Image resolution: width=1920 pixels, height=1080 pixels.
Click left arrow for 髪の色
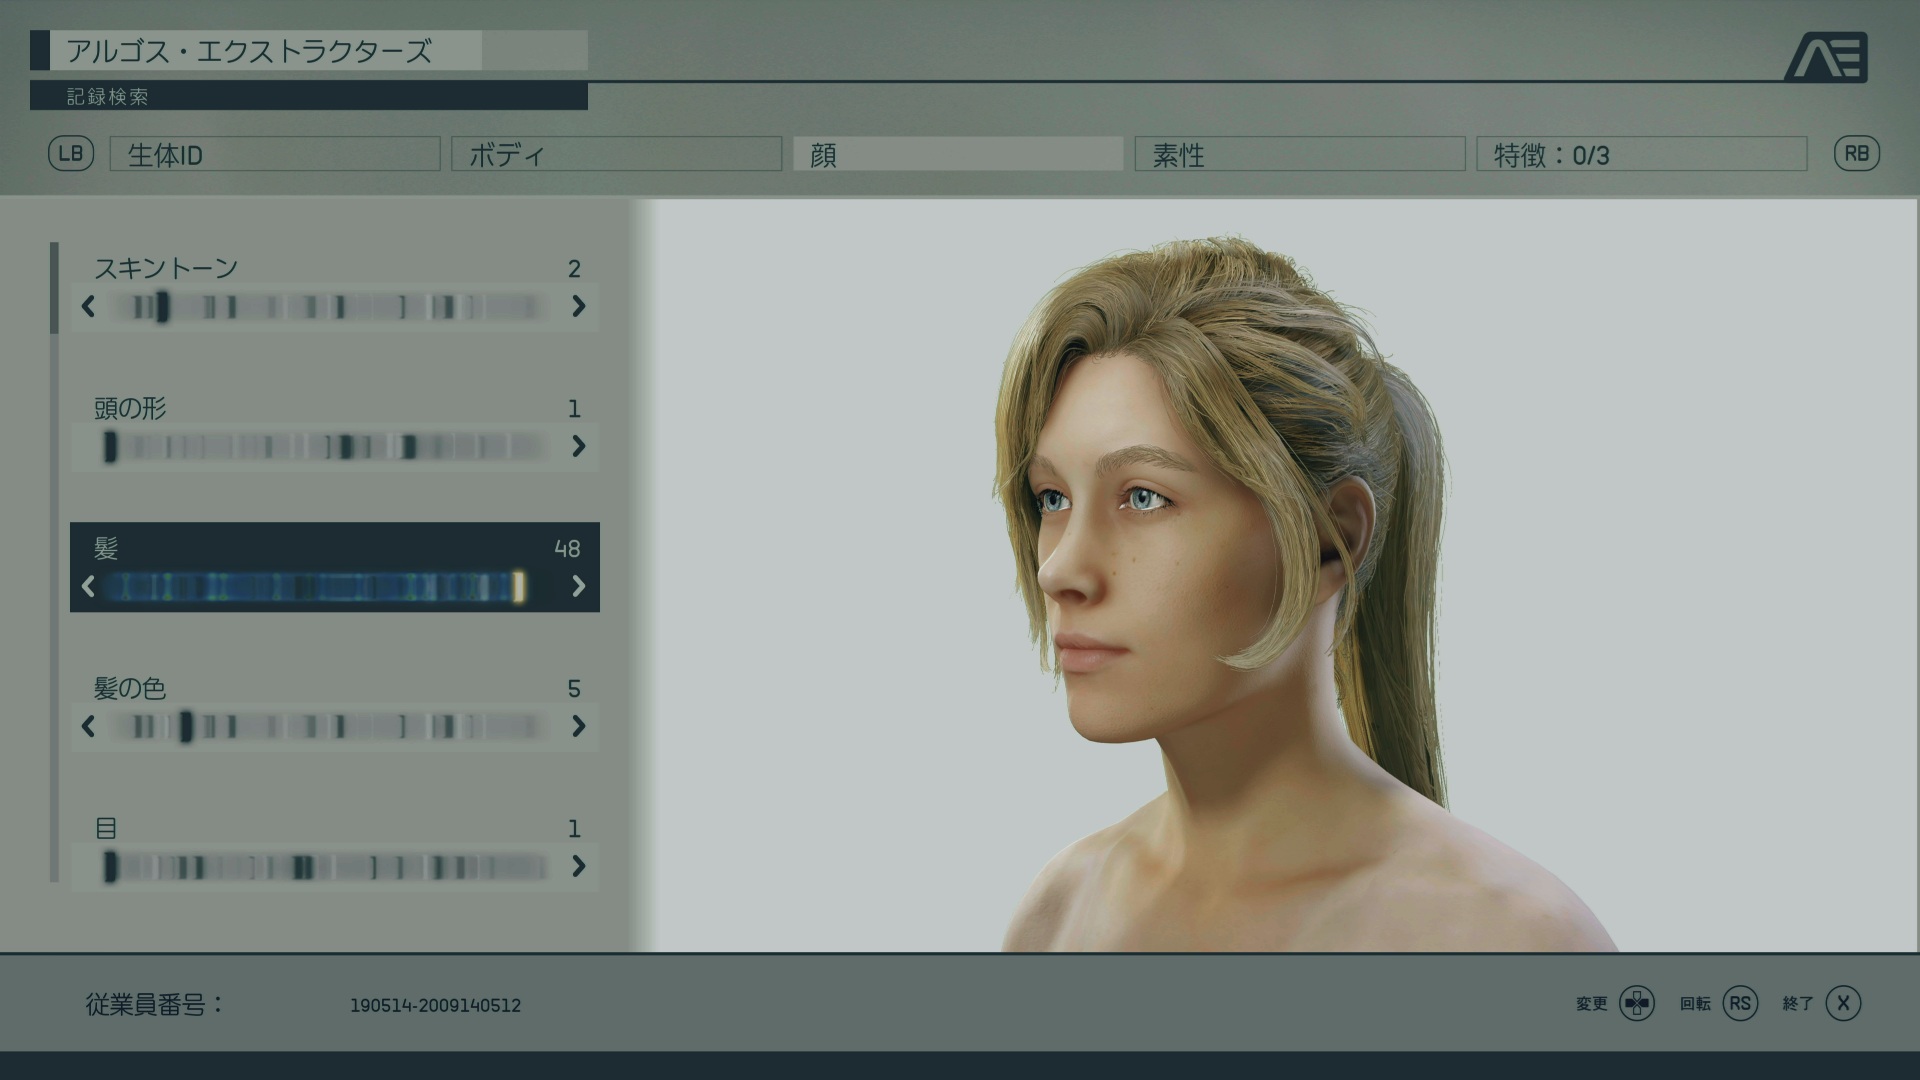88,726
